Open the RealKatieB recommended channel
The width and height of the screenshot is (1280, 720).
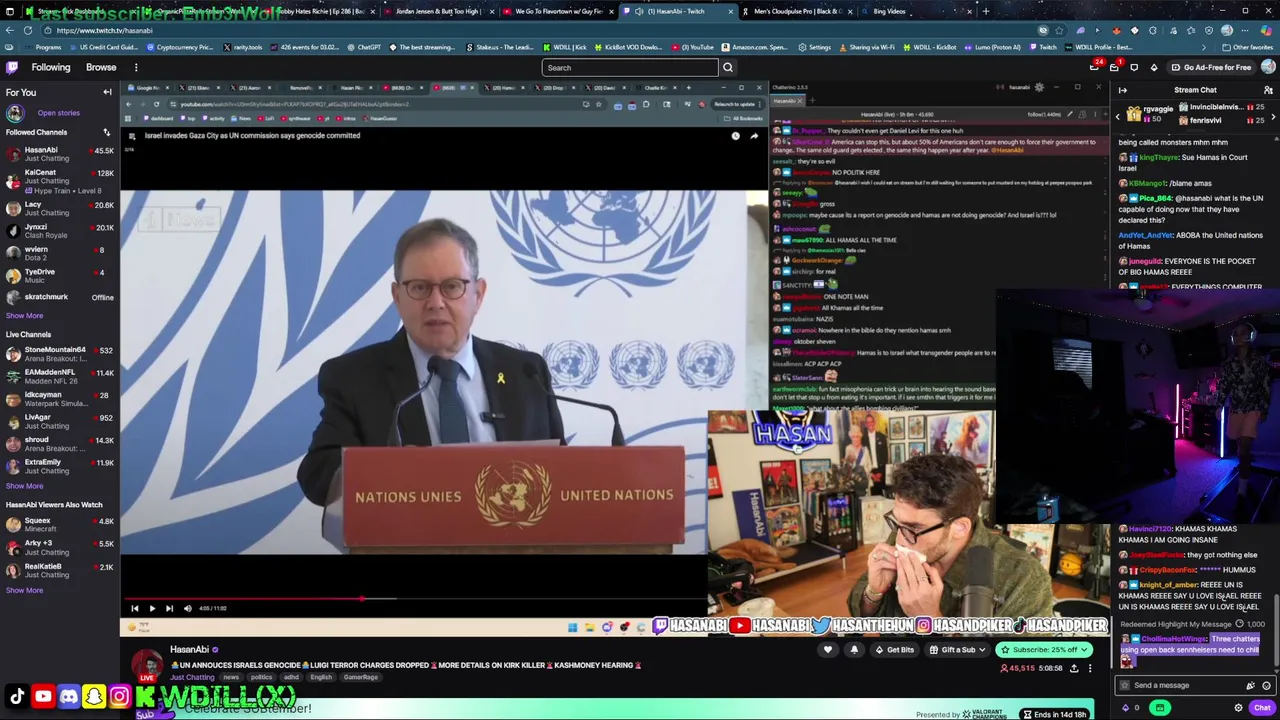tap(60, 570)
